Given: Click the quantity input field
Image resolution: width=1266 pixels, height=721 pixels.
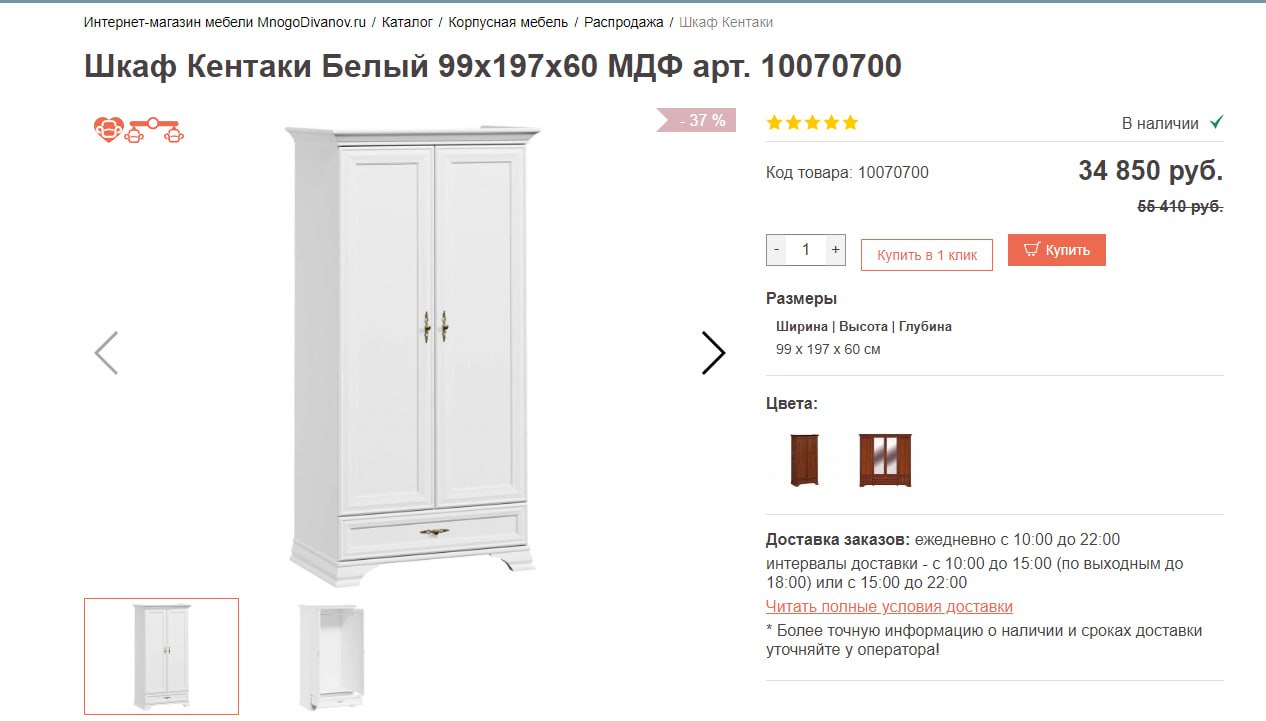Looking at the screenshot, I should pos(806,250).
